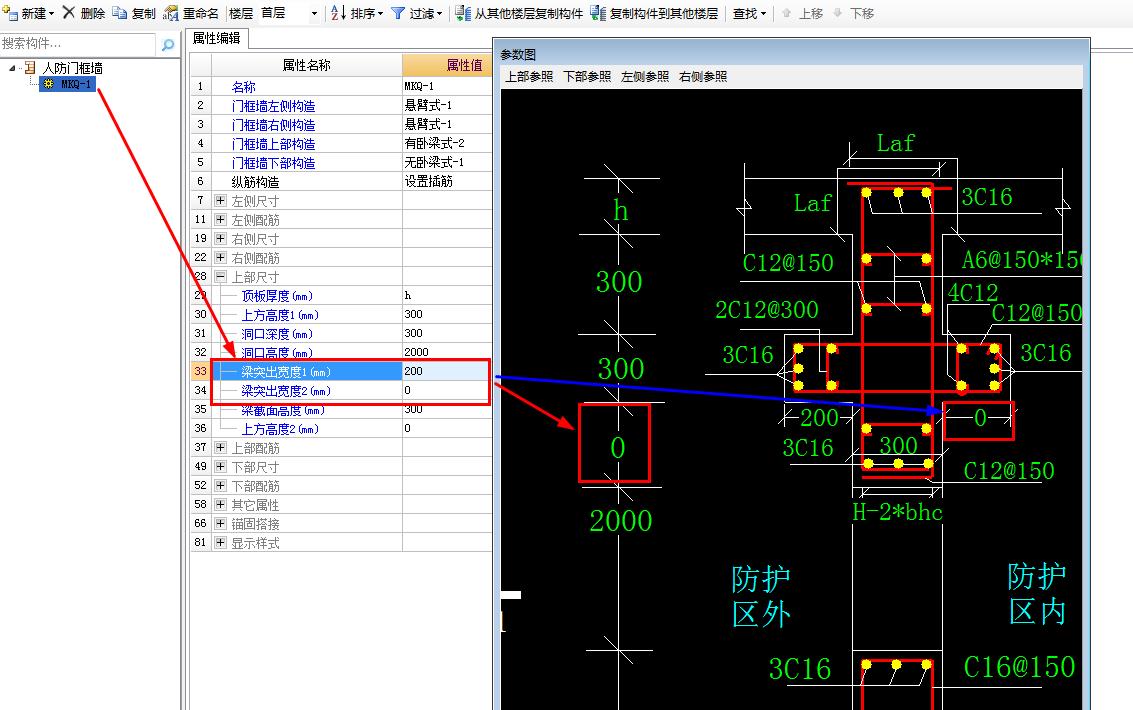This screenshot has width=1133, height=710.
Task: Expand the 下部配筋 group
Action: 220,485
